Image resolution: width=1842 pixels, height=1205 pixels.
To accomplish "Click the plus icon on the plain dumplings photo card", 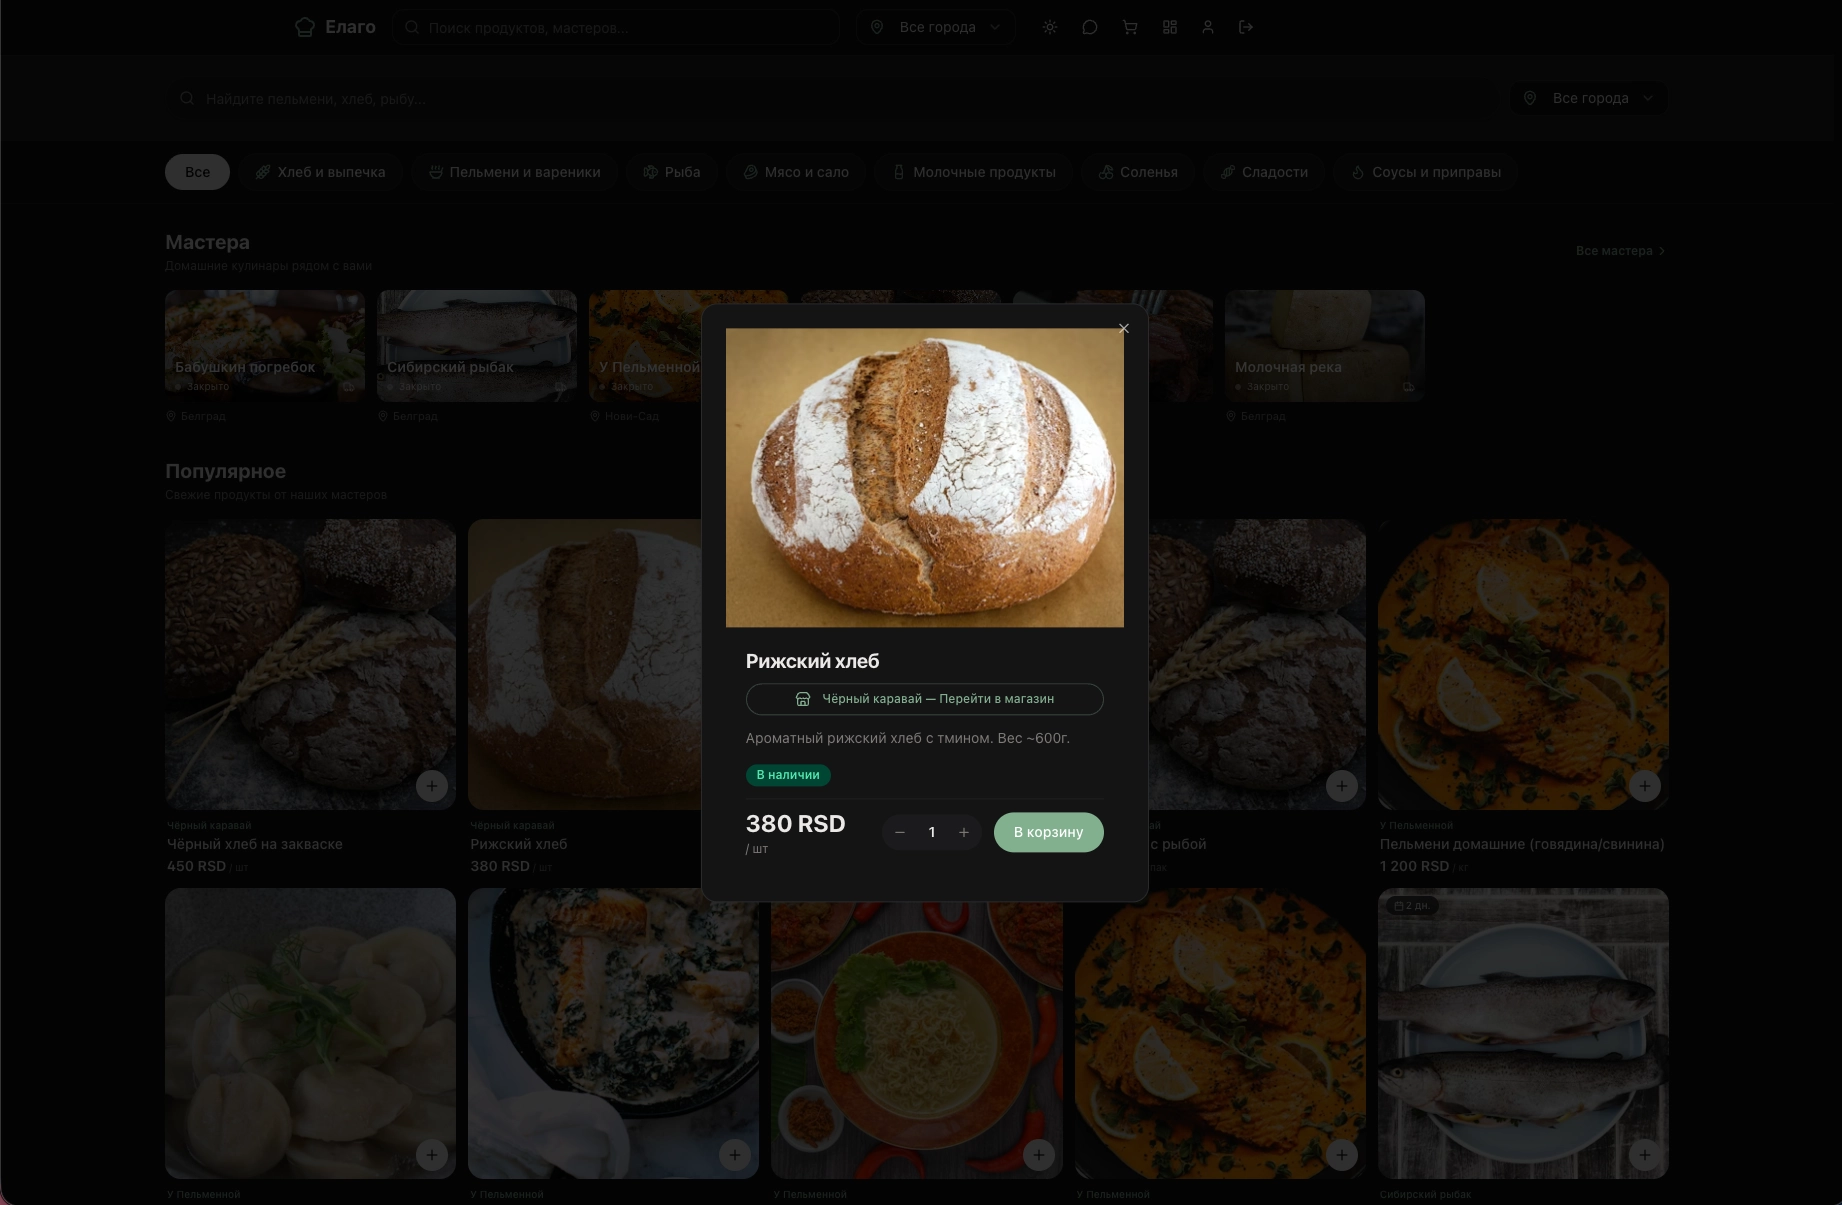I will 432,1155.
